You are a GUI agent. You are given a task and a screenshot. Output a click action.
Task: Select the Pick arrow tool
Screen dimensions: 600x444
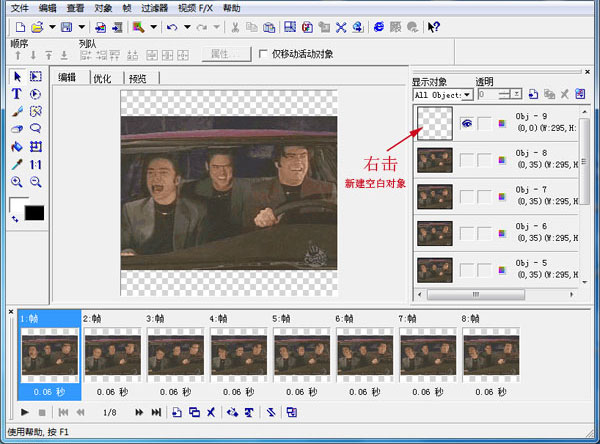(x=17, y=77)
